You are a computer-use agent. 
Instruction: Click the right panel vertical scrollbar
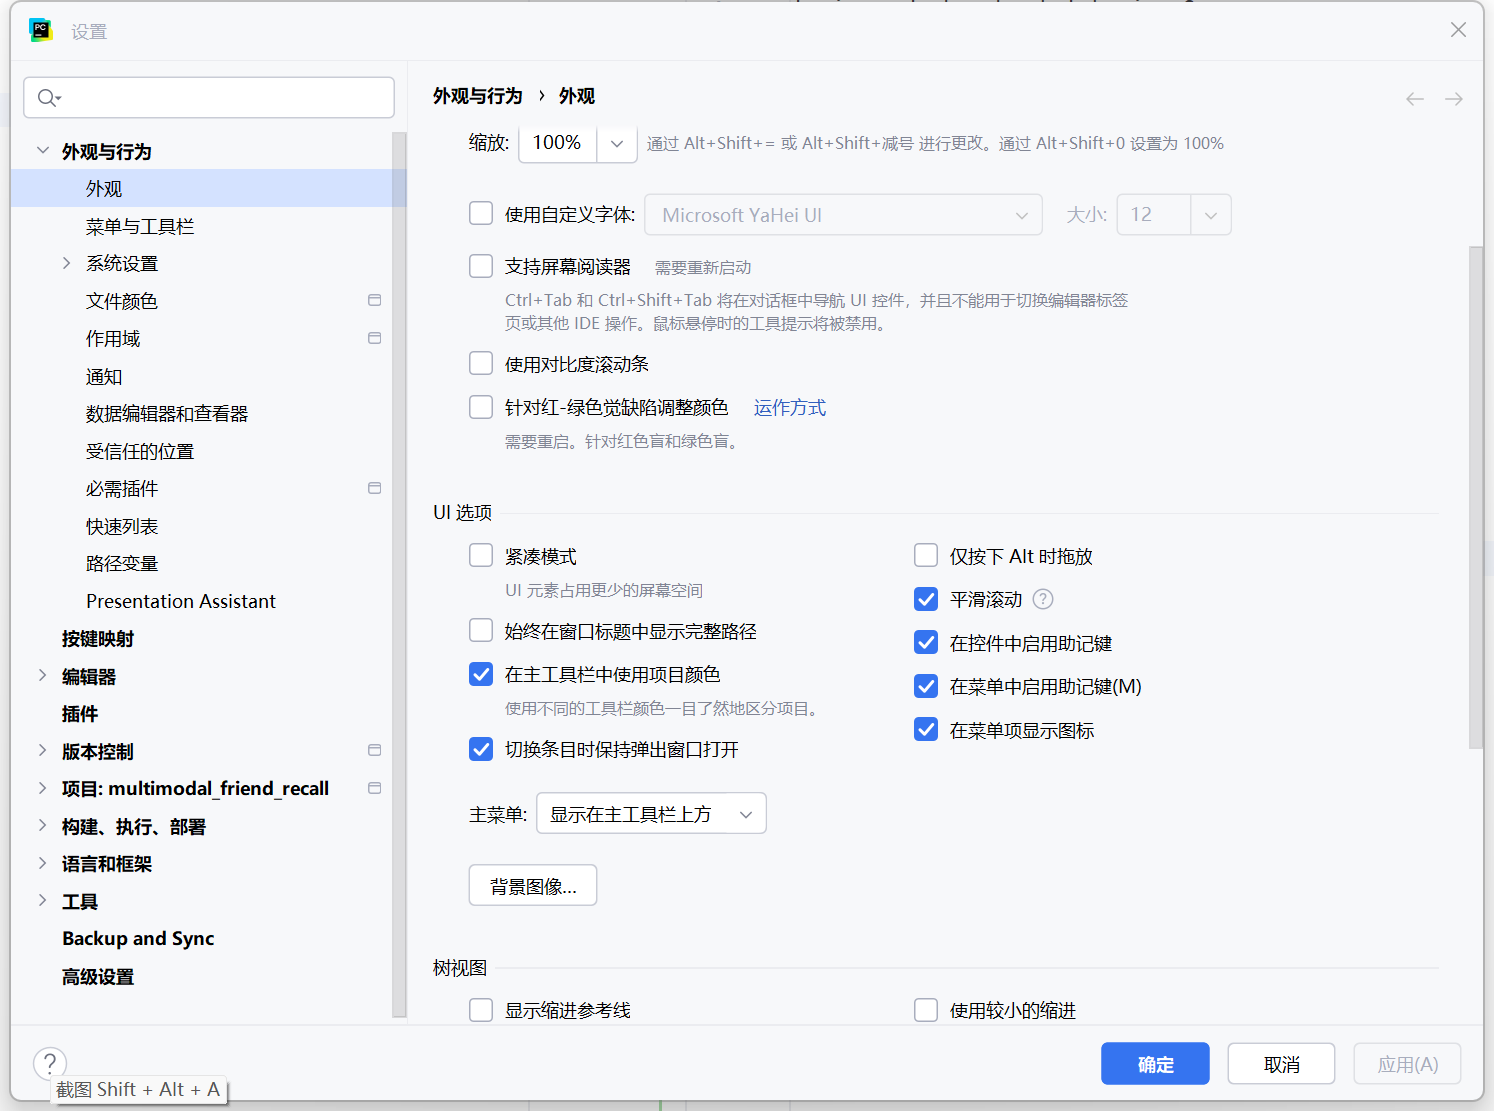[1476, 497]
